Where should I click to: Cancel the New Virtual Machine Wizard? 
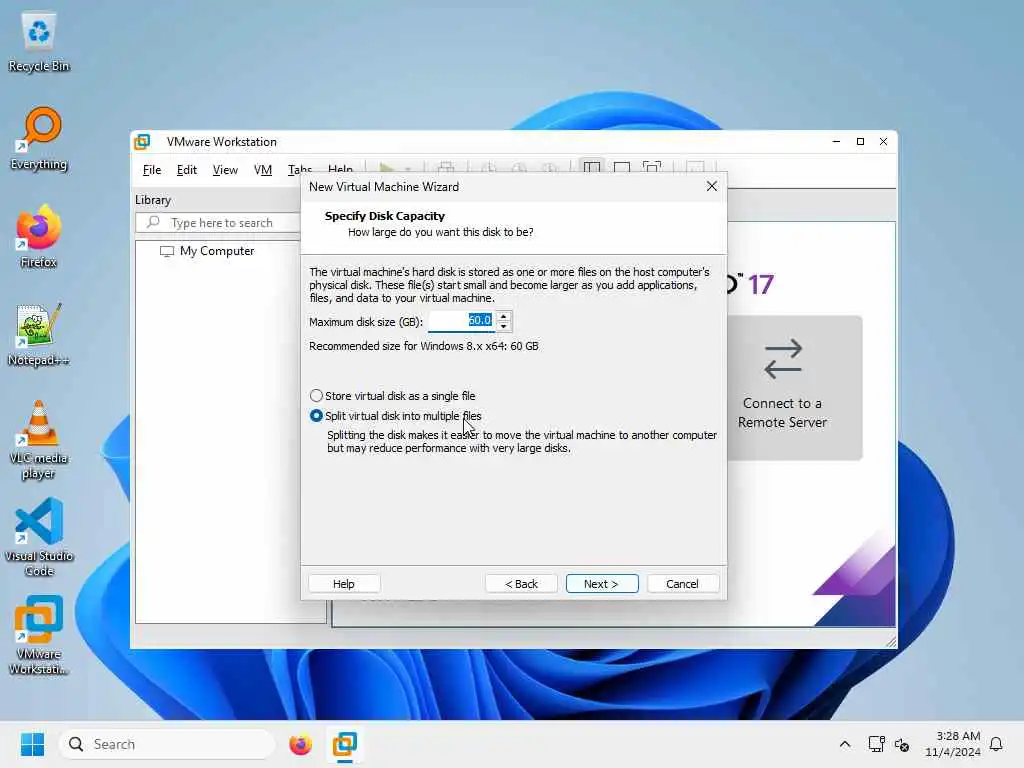pyautogui.click(x=682, y=584)
